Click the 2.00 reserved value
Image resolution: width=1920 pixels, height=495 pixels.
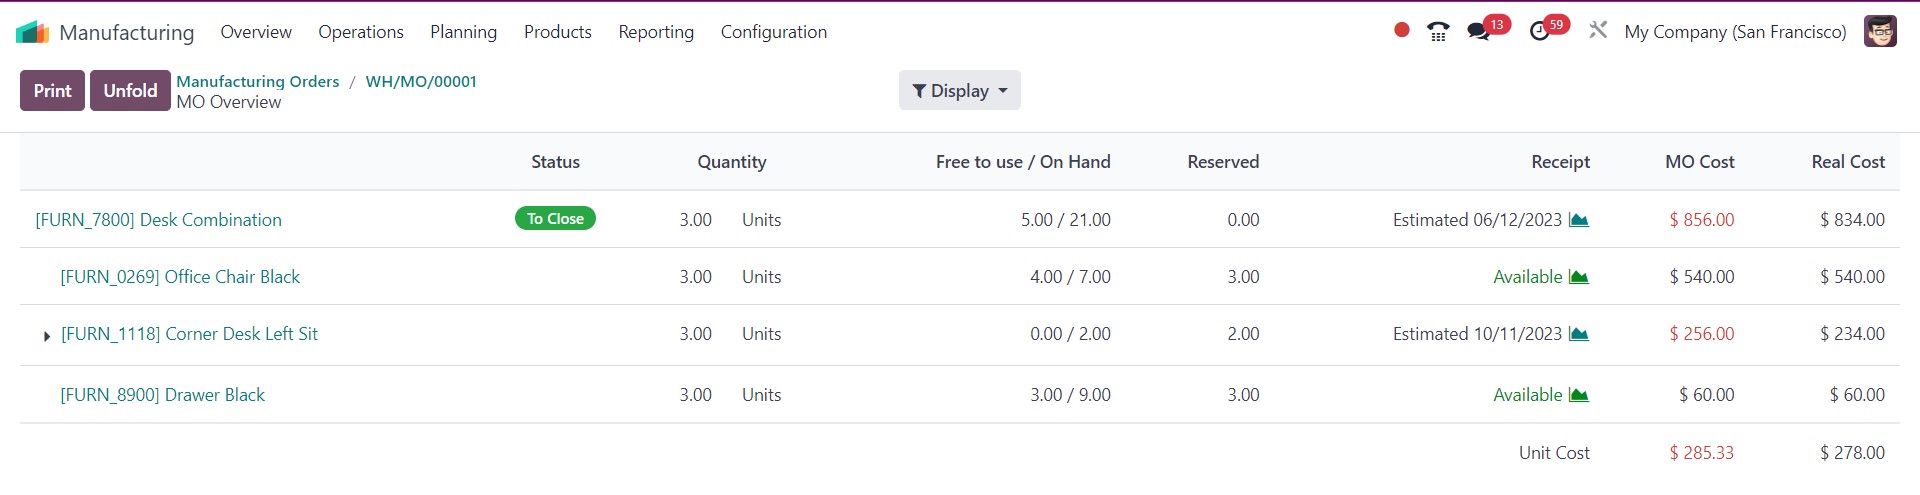pyautogui.click(x=1243, y=334)
